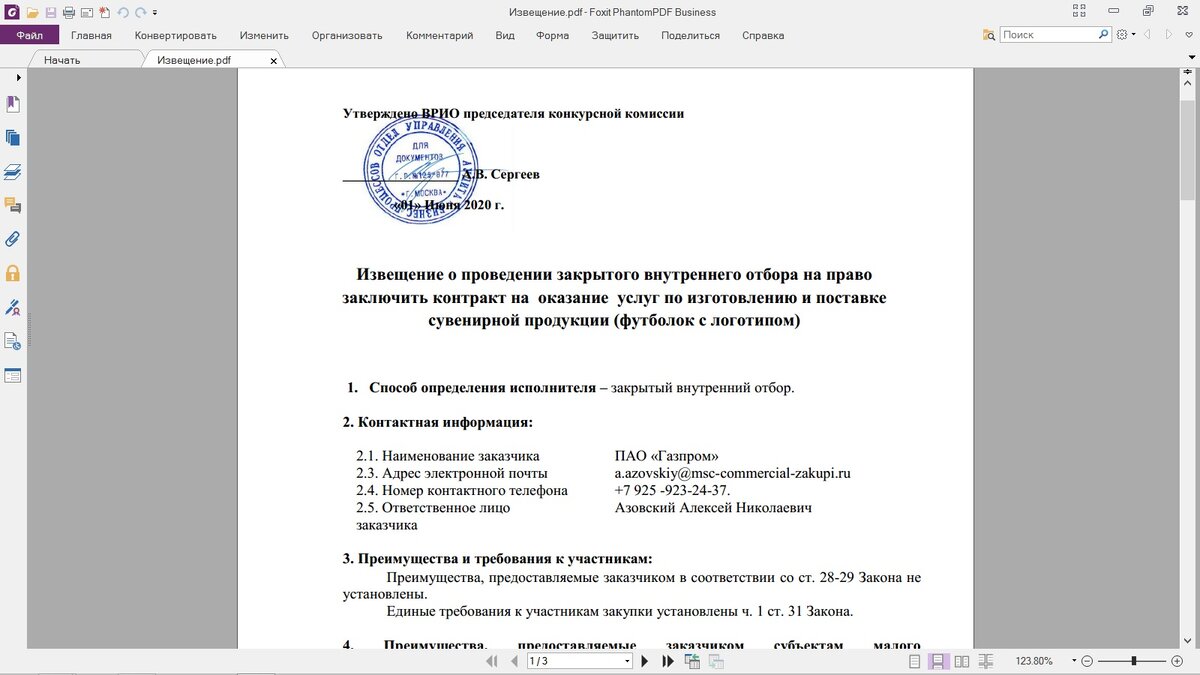Open the settings gear dropdown near search
This screenshot has height=675, width=1200.
click(x=1122, y=33)
